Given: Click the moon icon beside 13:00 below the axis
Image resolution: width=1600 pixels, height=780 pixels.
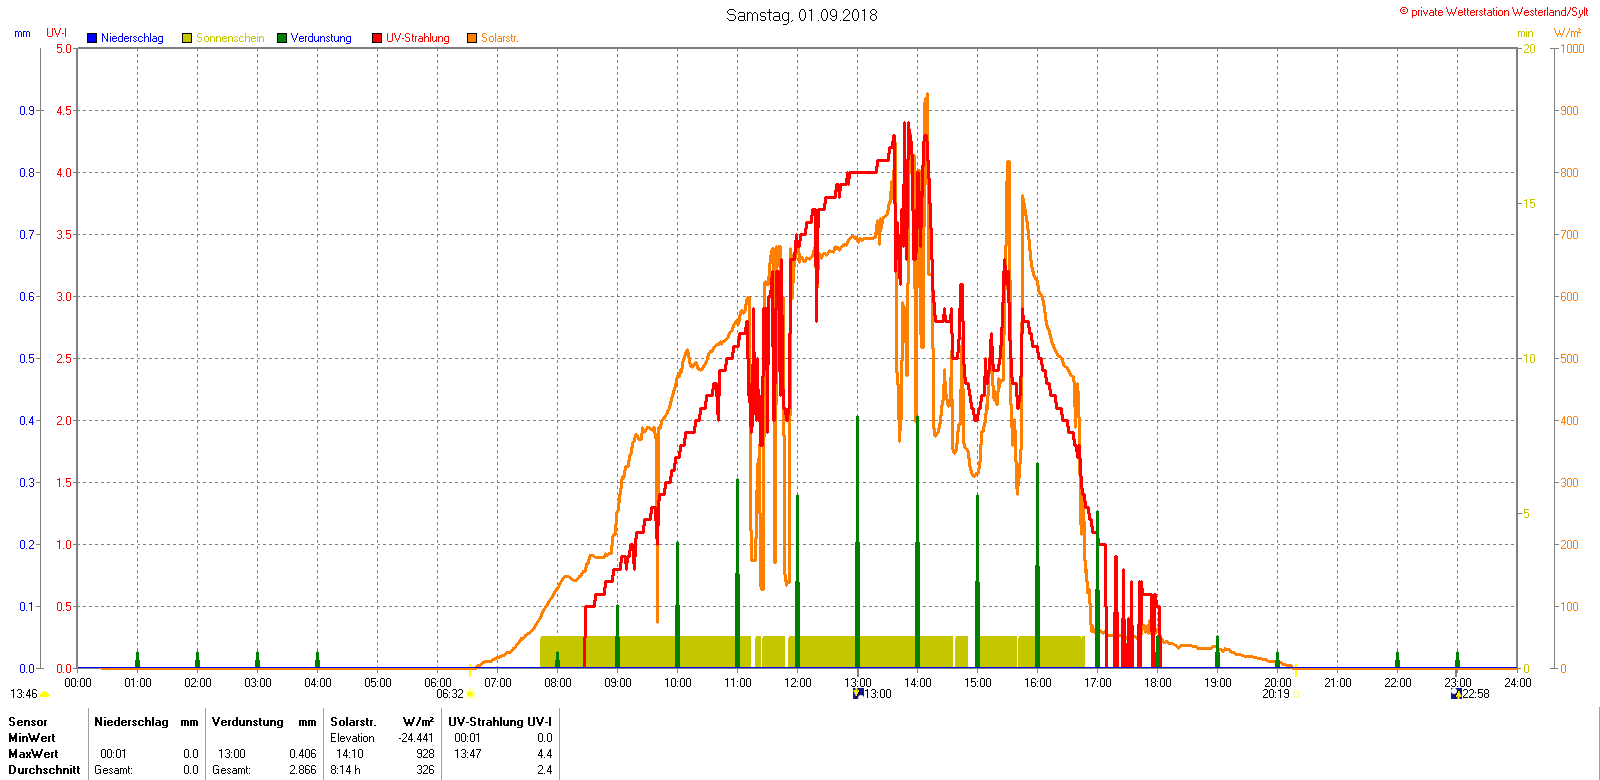Looking at the screenshot, I should point(857,693).
